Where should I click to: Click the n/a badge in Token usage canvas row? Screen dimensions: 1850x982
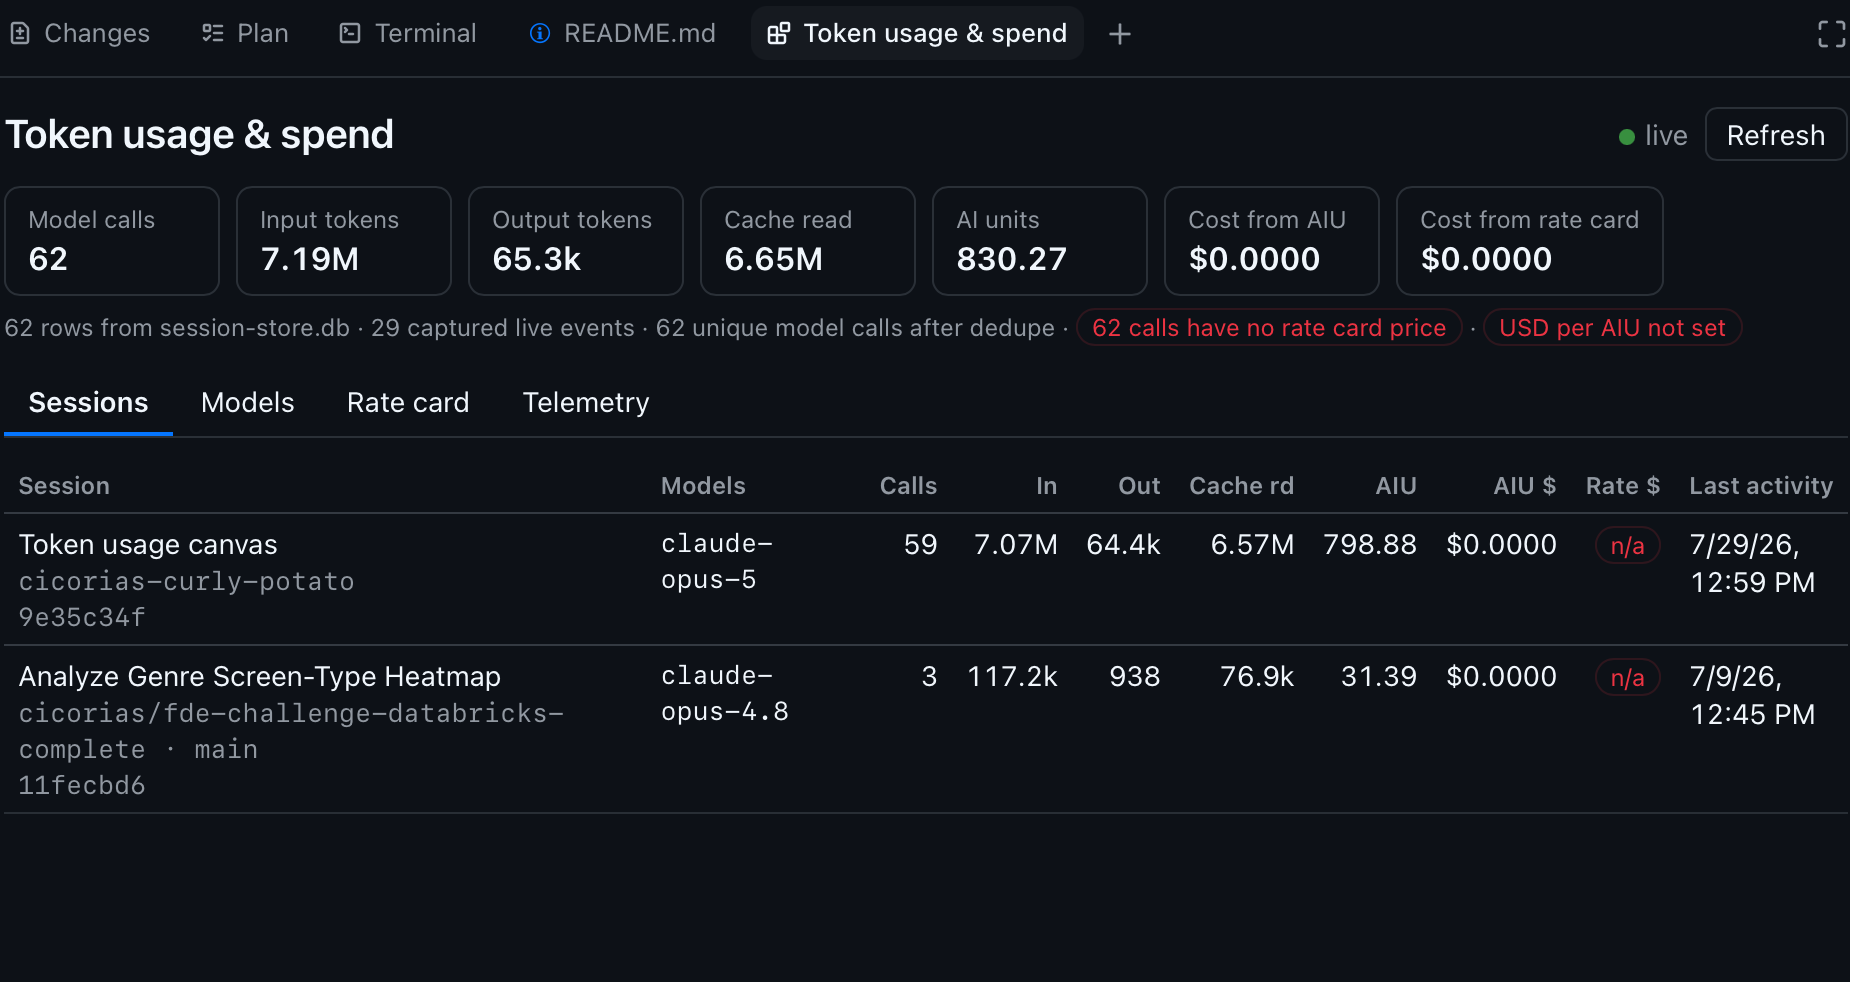(1627, 546)
